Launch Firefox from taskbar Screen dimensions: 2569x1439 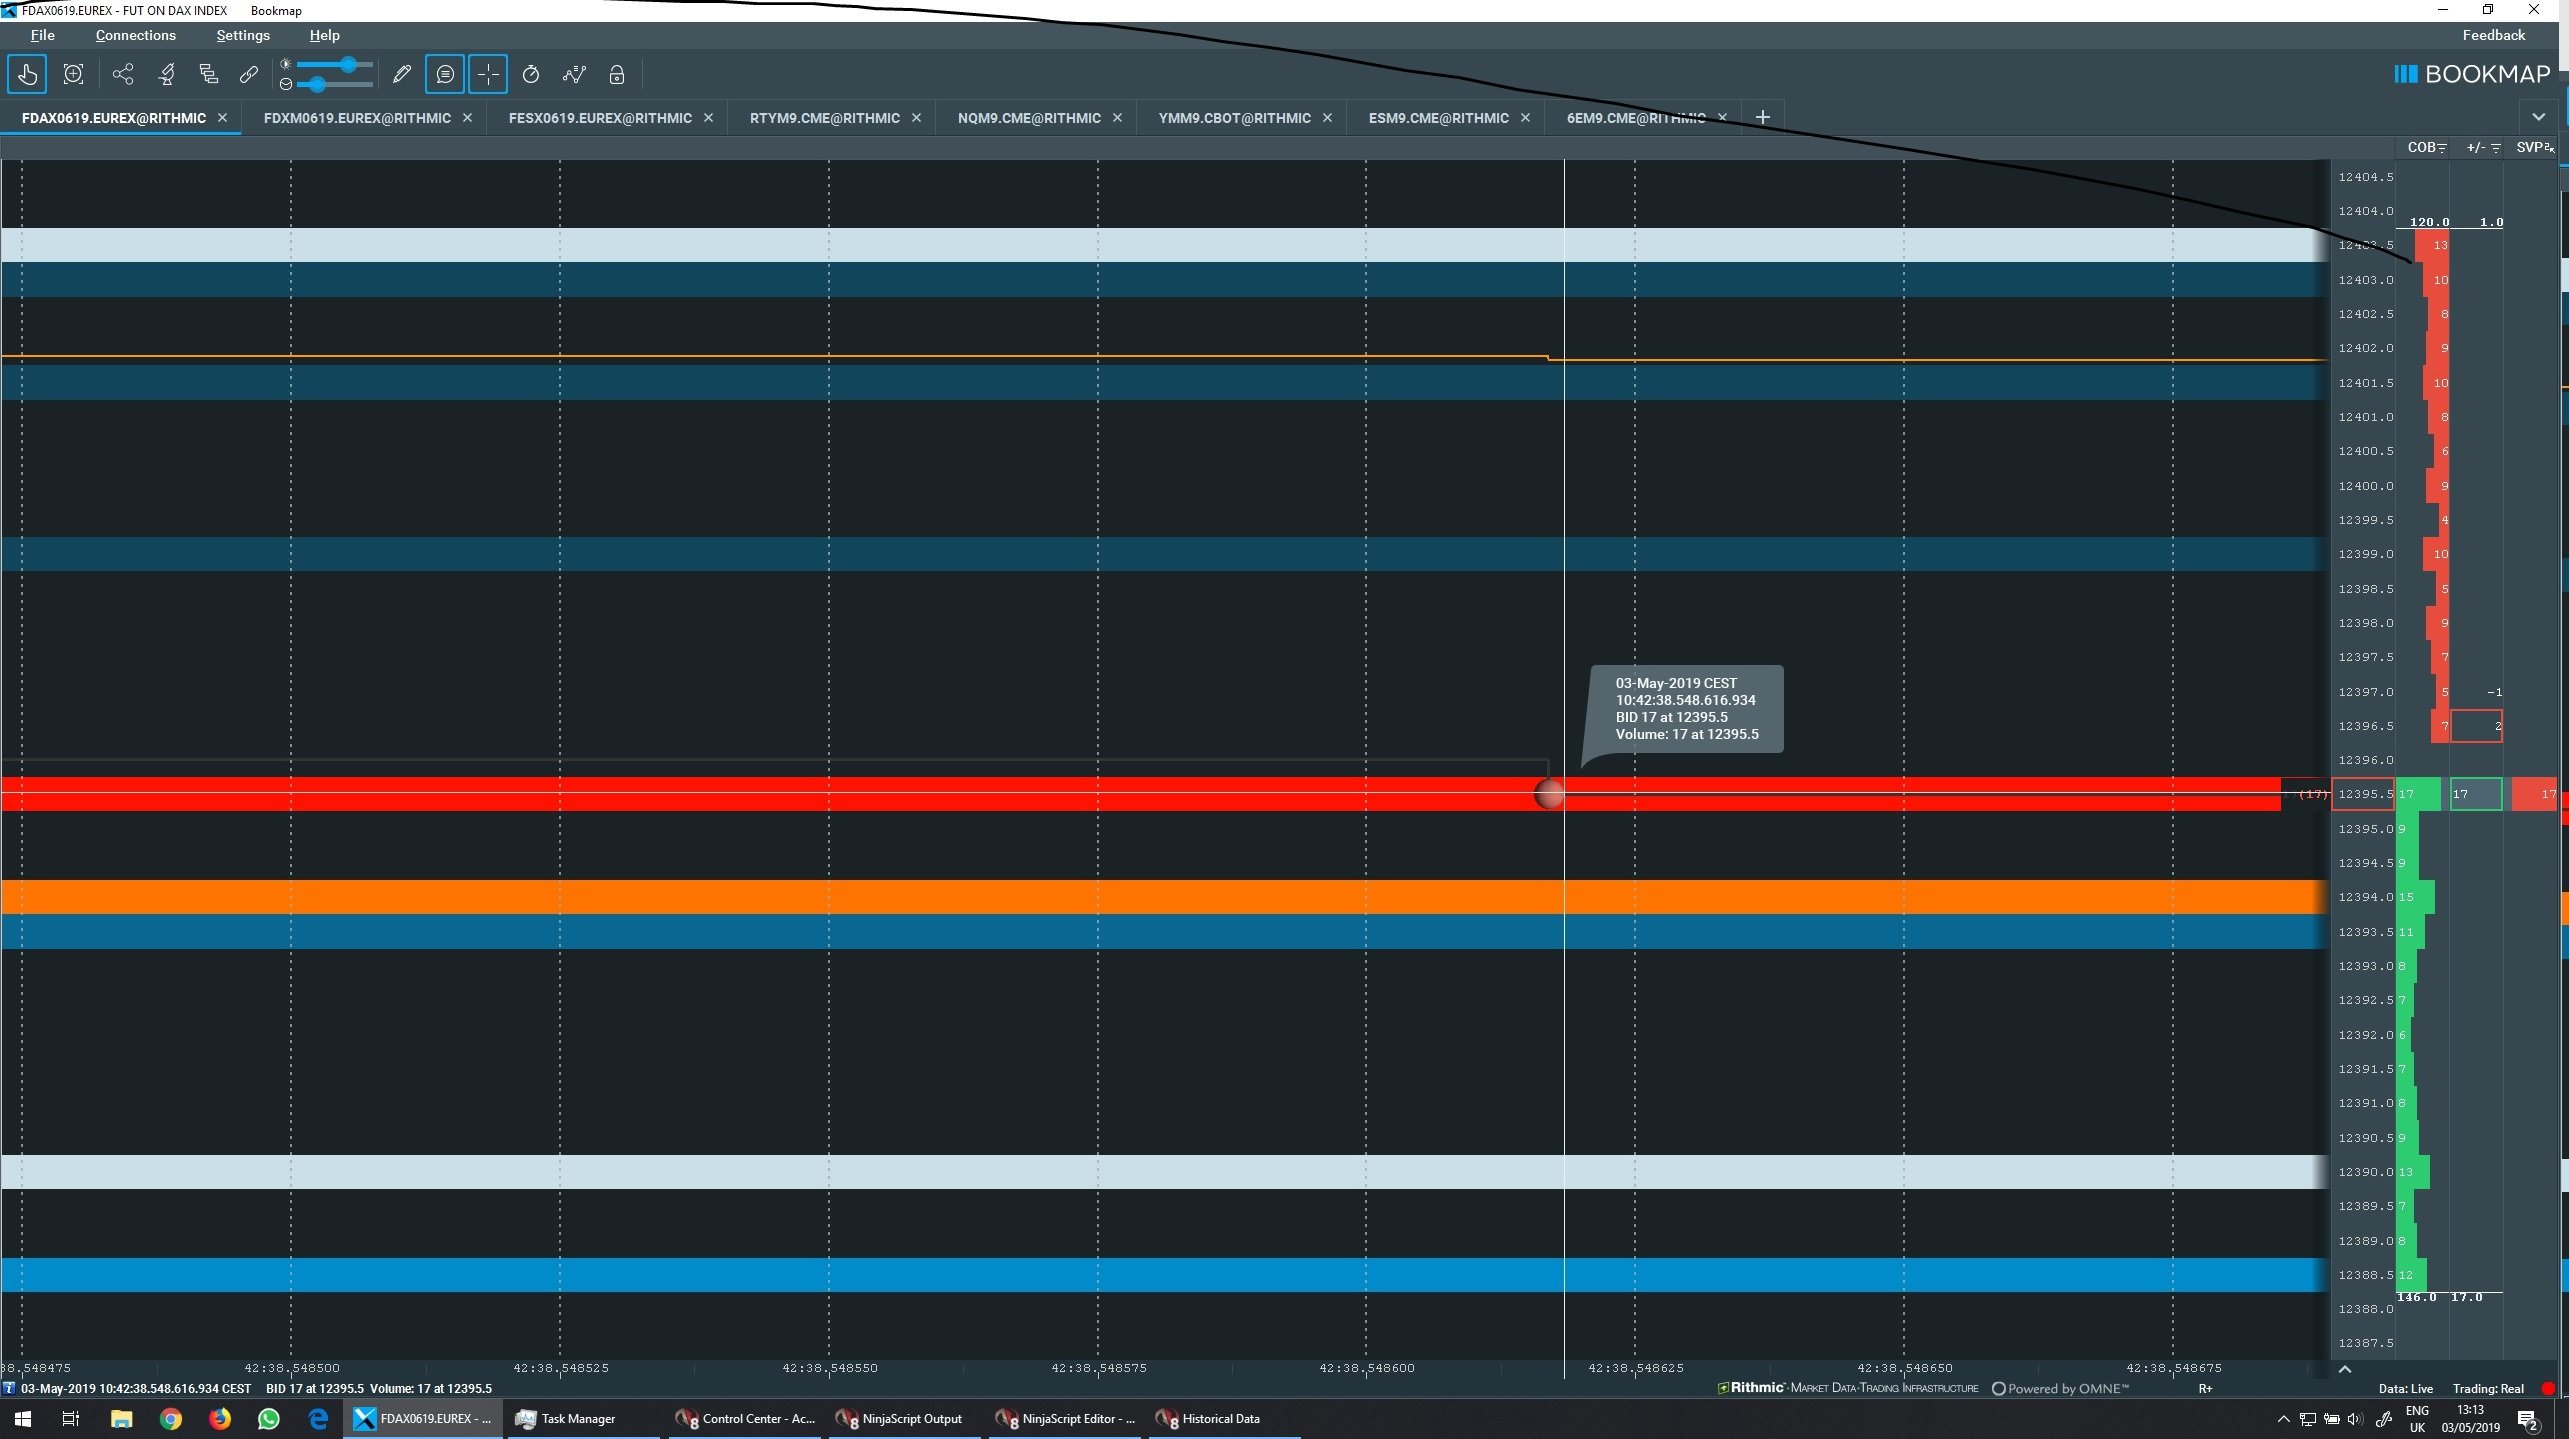tap(220, 1419)
